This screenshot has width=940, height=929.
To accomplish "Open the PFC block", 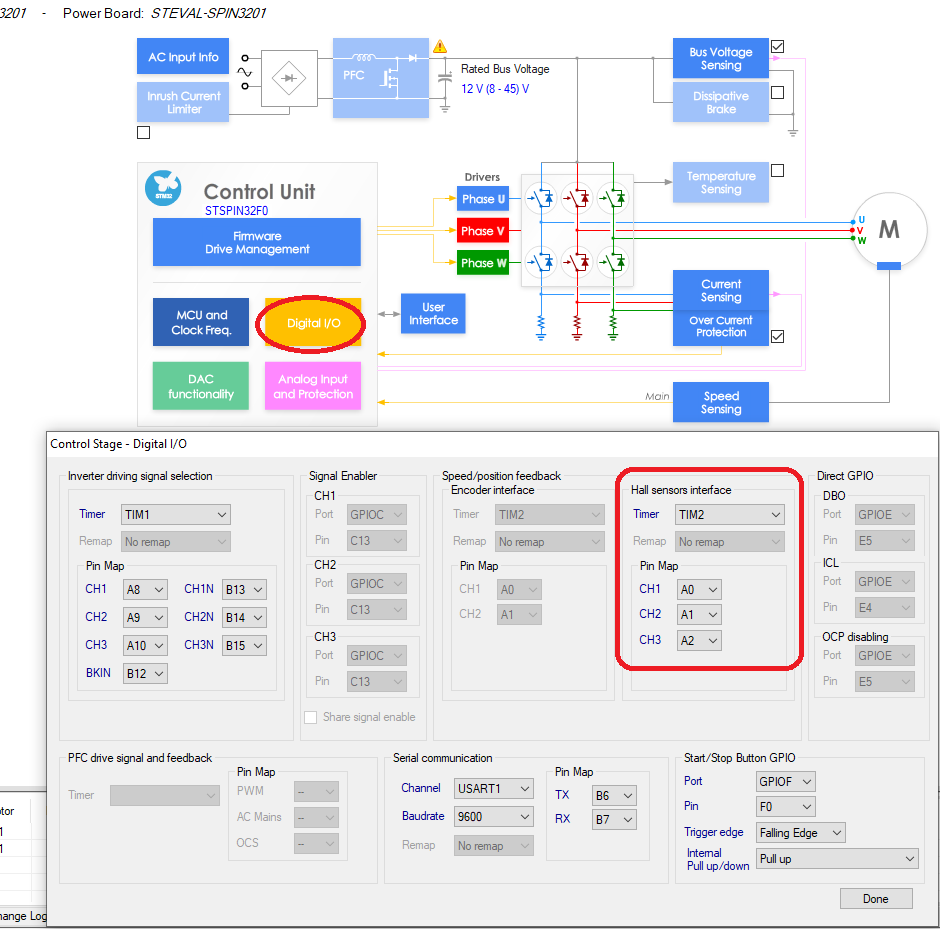I will click(381, 78).
